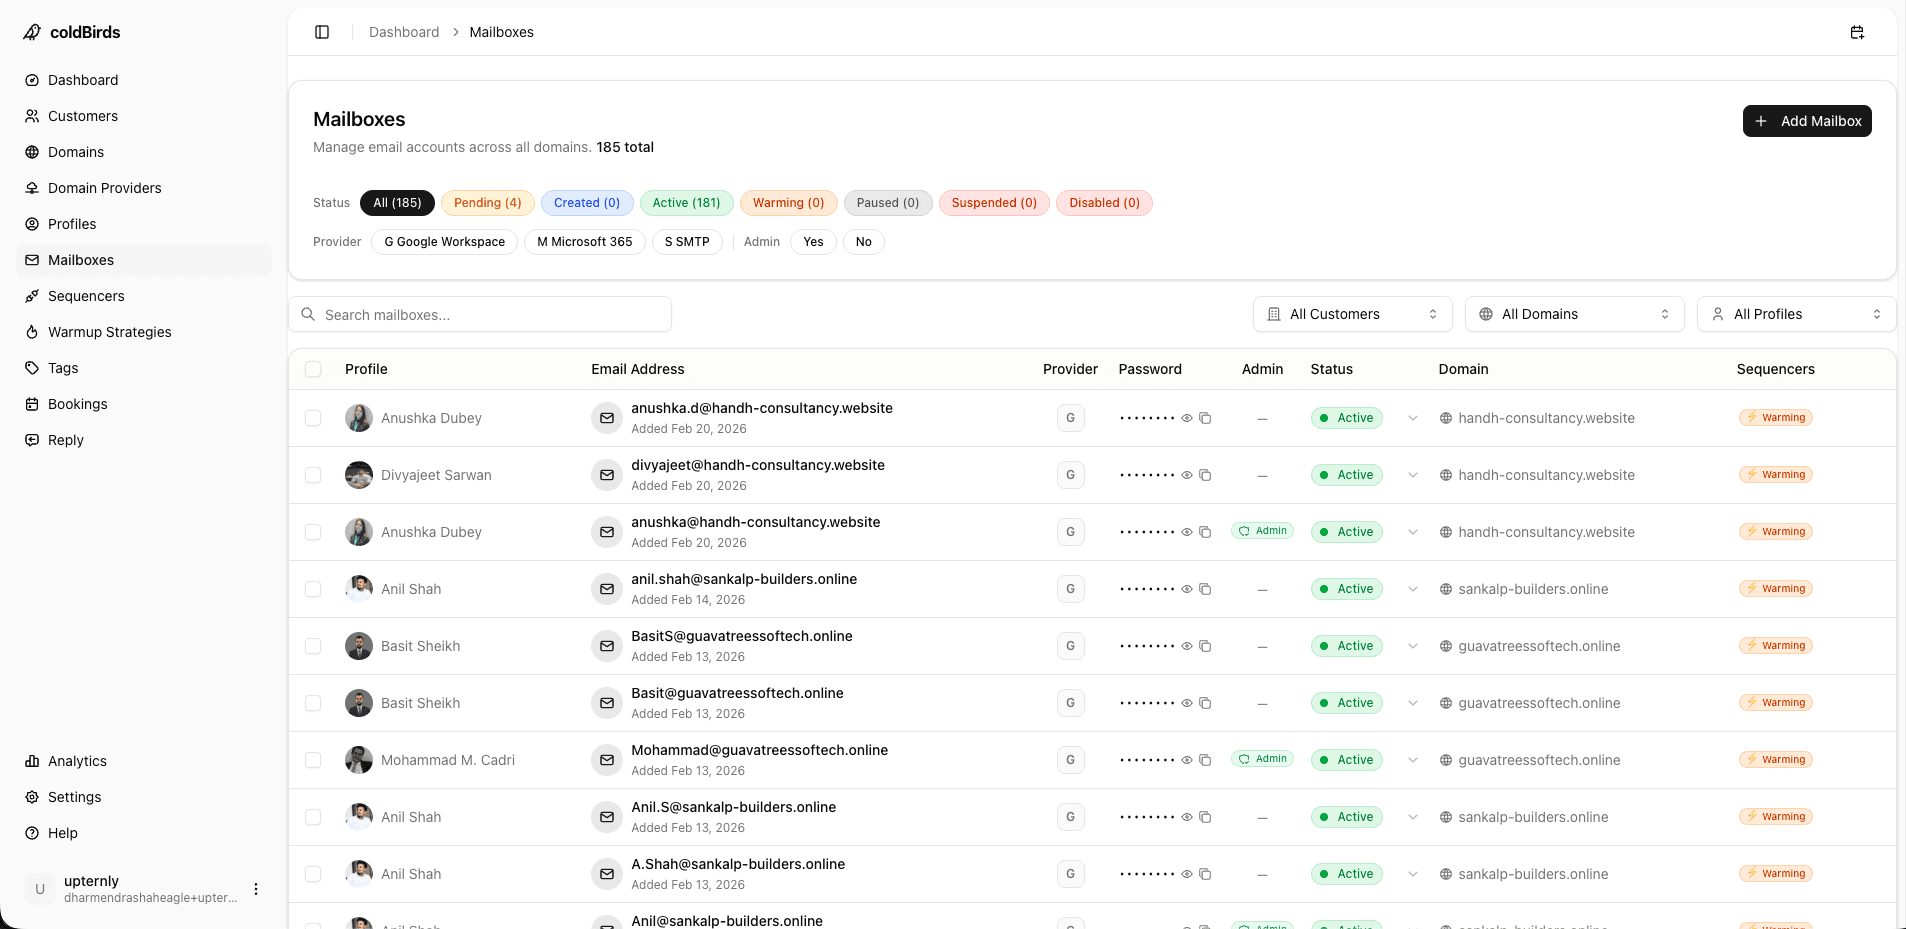Filter mailboxes by Microsoft 365 provider
1906x929 pixels.
tap(584, 242)
